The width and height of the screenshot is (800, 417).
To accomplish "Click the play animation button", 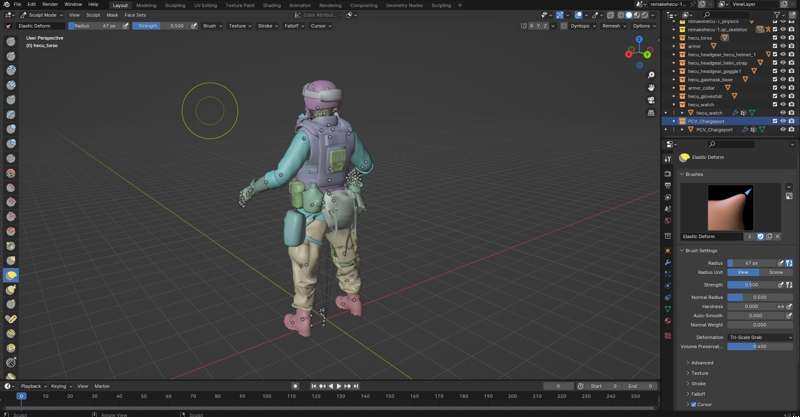I will [340, 386].
